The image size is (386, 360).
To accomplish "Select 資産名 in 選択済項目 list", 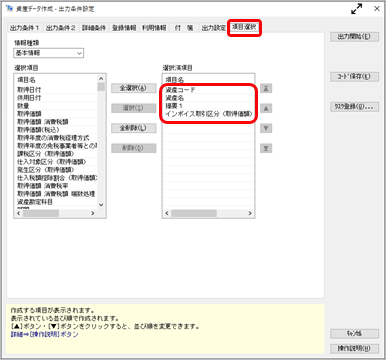I will point(209,98).
